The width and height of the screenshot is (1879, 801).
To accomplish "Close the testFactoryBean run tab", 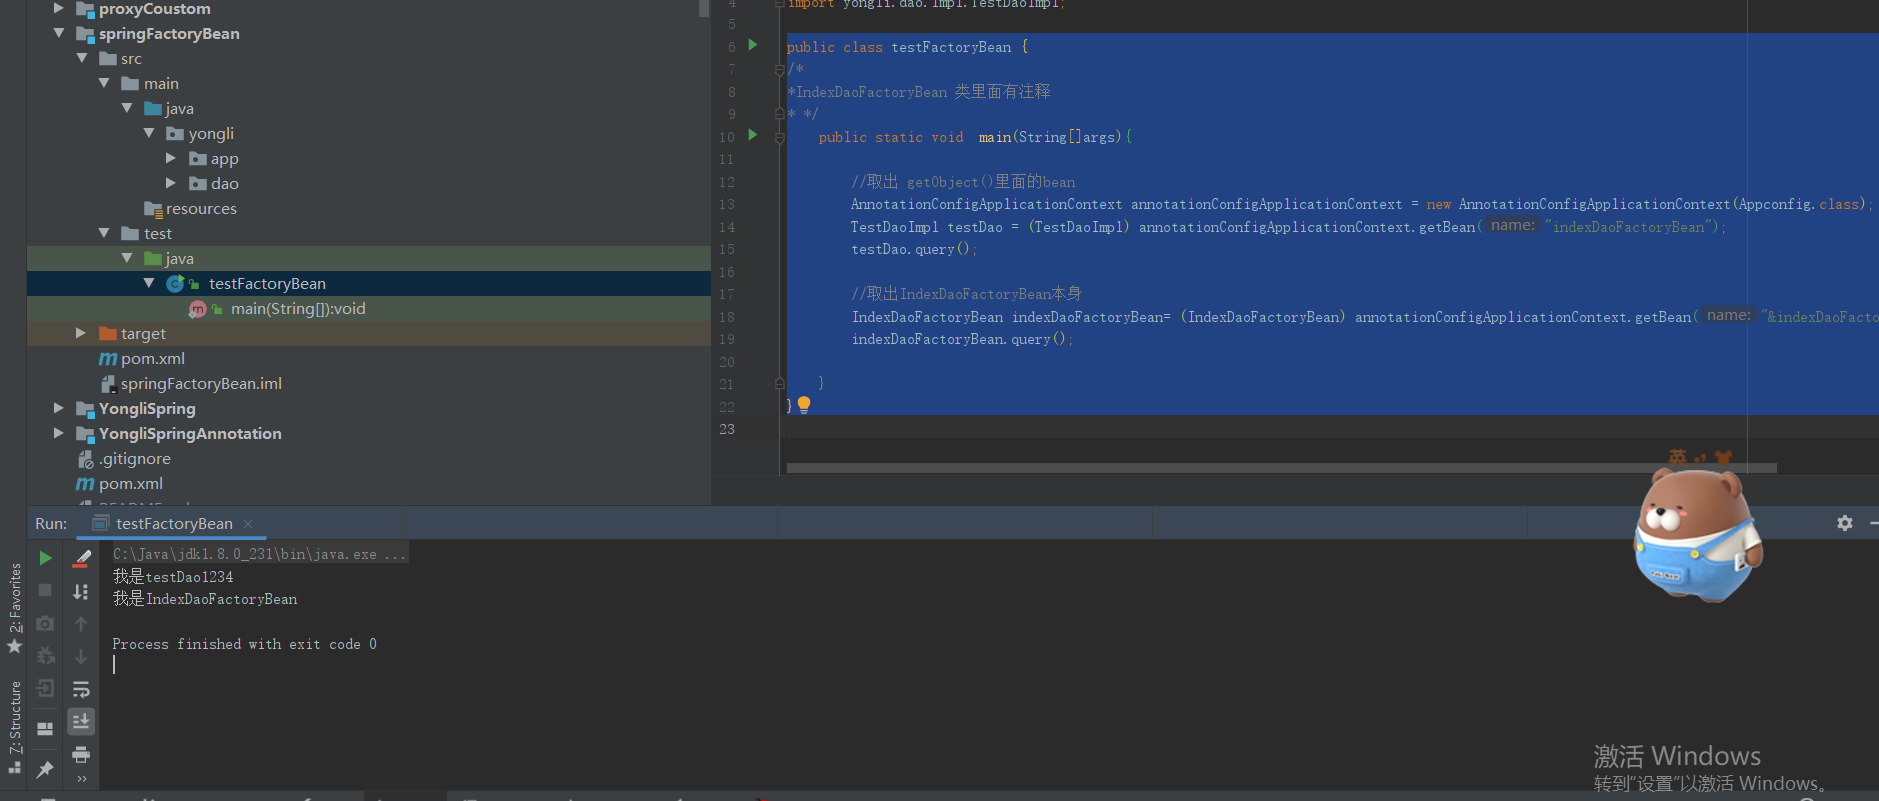I will pos(248,524).
